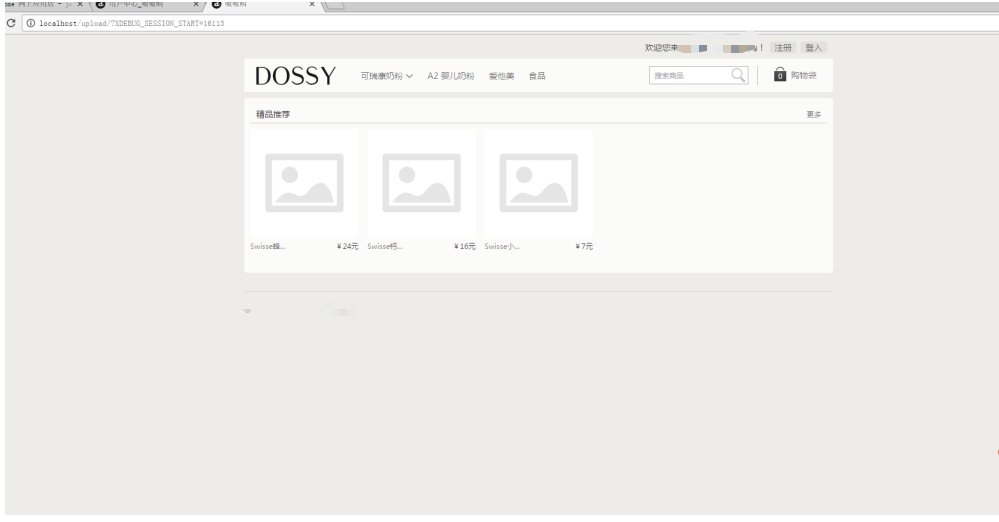Click the browser reload icon

tap(11, 23)
